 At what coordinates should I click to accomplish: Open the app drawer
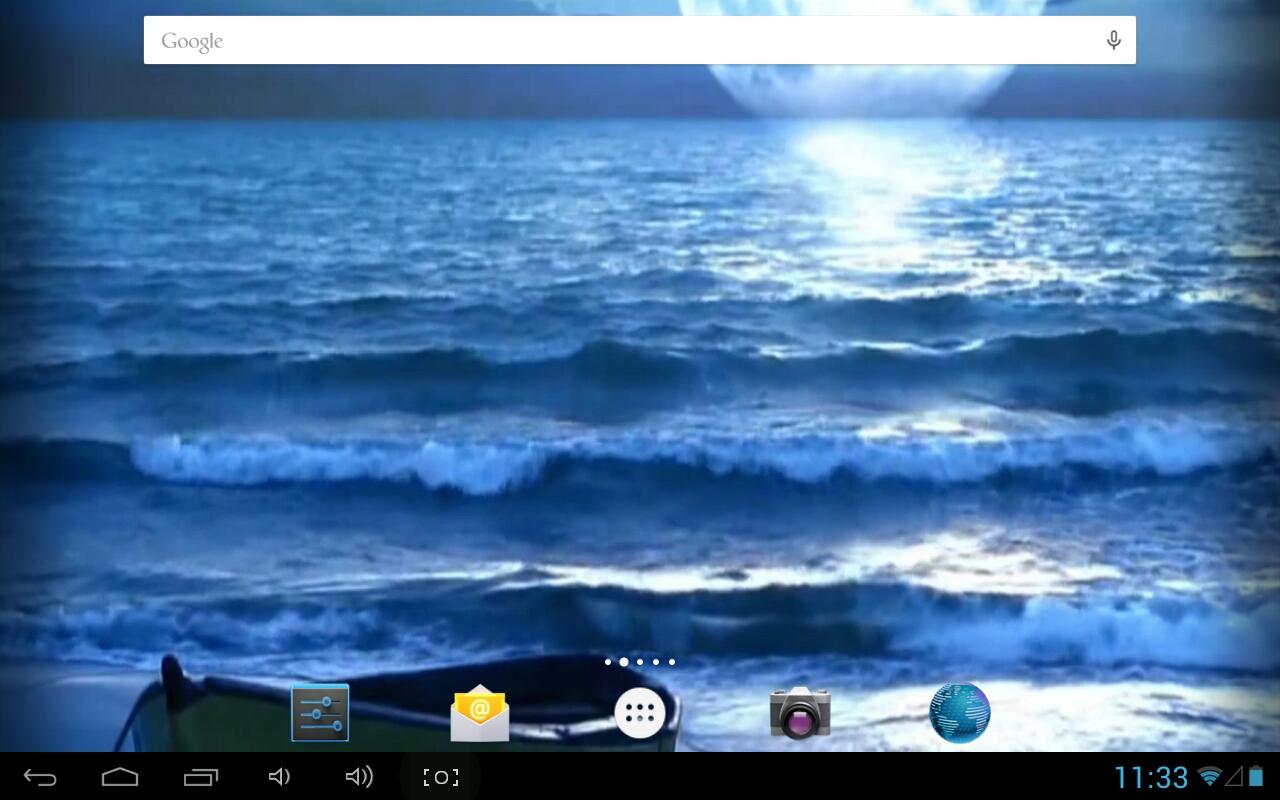640,713
